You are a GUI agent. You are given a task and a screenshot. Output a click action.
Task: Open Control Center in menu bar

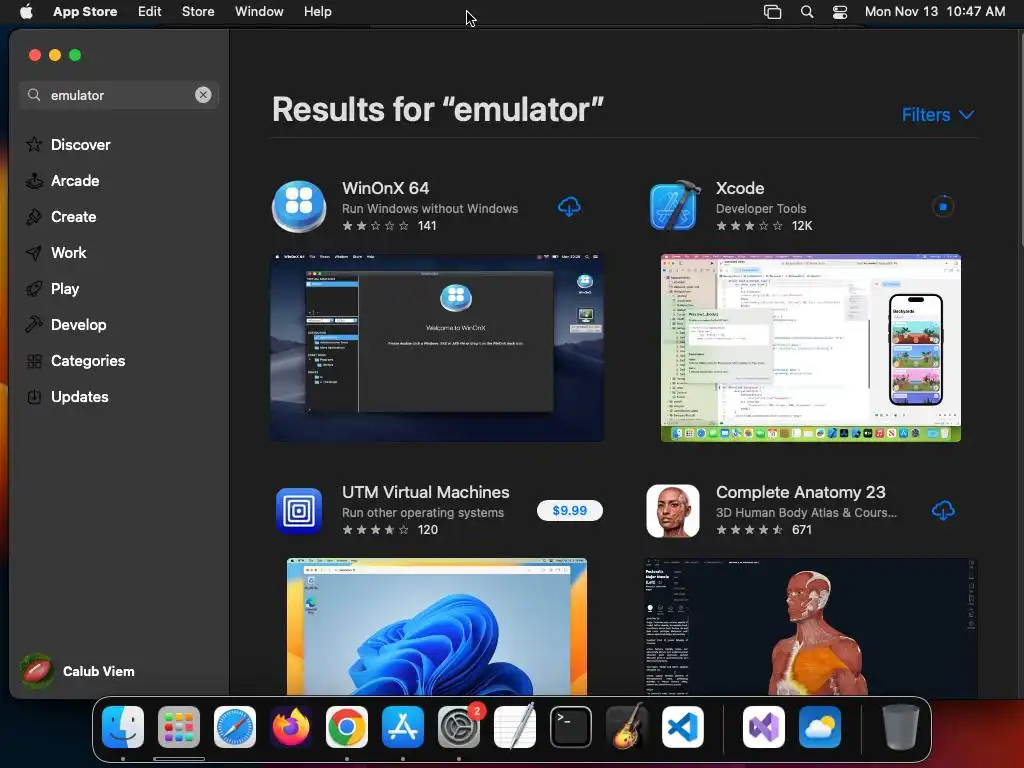pos(840,12)
